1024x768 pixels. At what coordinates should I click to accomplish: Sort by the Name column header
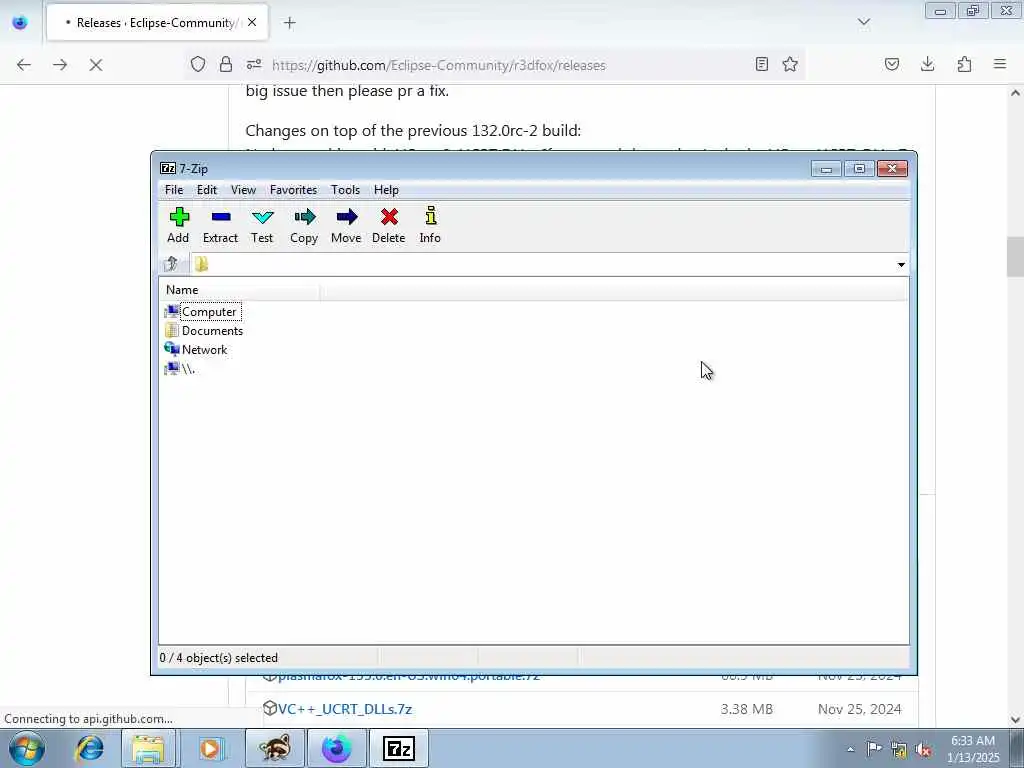pos(239,289)
